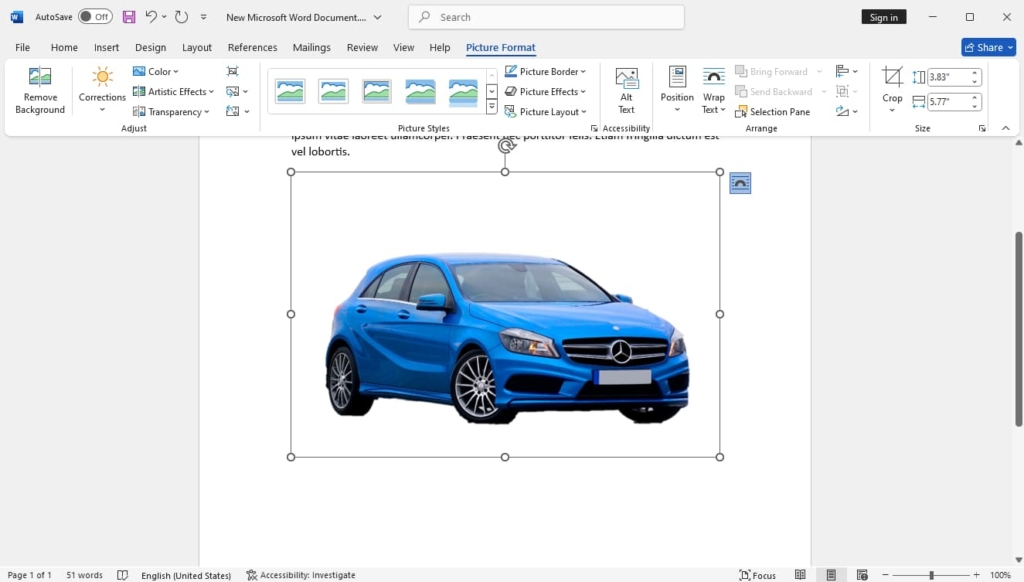Image resolution: width=1024 pixels, height=582 pixels.
Task: Click Accessibility: Investigate in status bar
Action: [301, 575]
